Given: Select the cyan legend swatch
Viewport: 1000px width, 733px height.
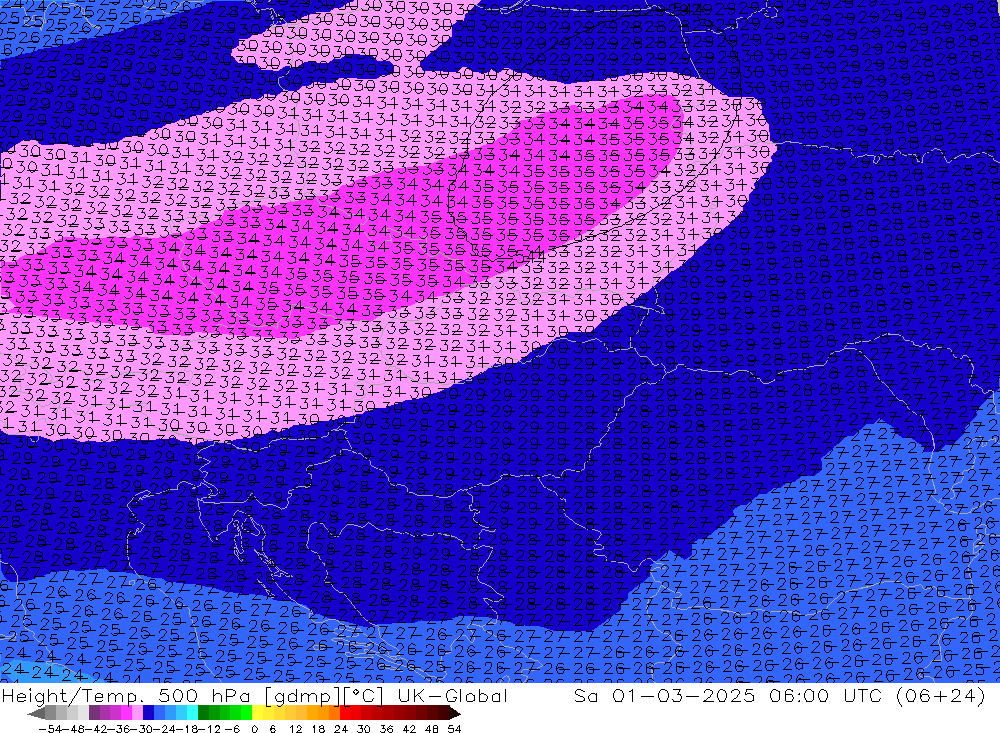Looking at the screenshot, I should (192, 713).
